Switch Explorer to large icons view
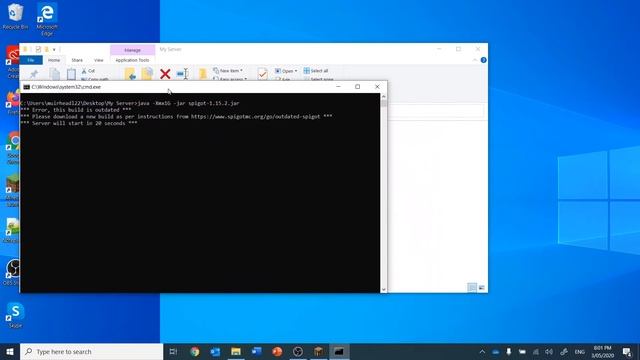The height and width of the screenshot is (360, 640). coord(482,288)
